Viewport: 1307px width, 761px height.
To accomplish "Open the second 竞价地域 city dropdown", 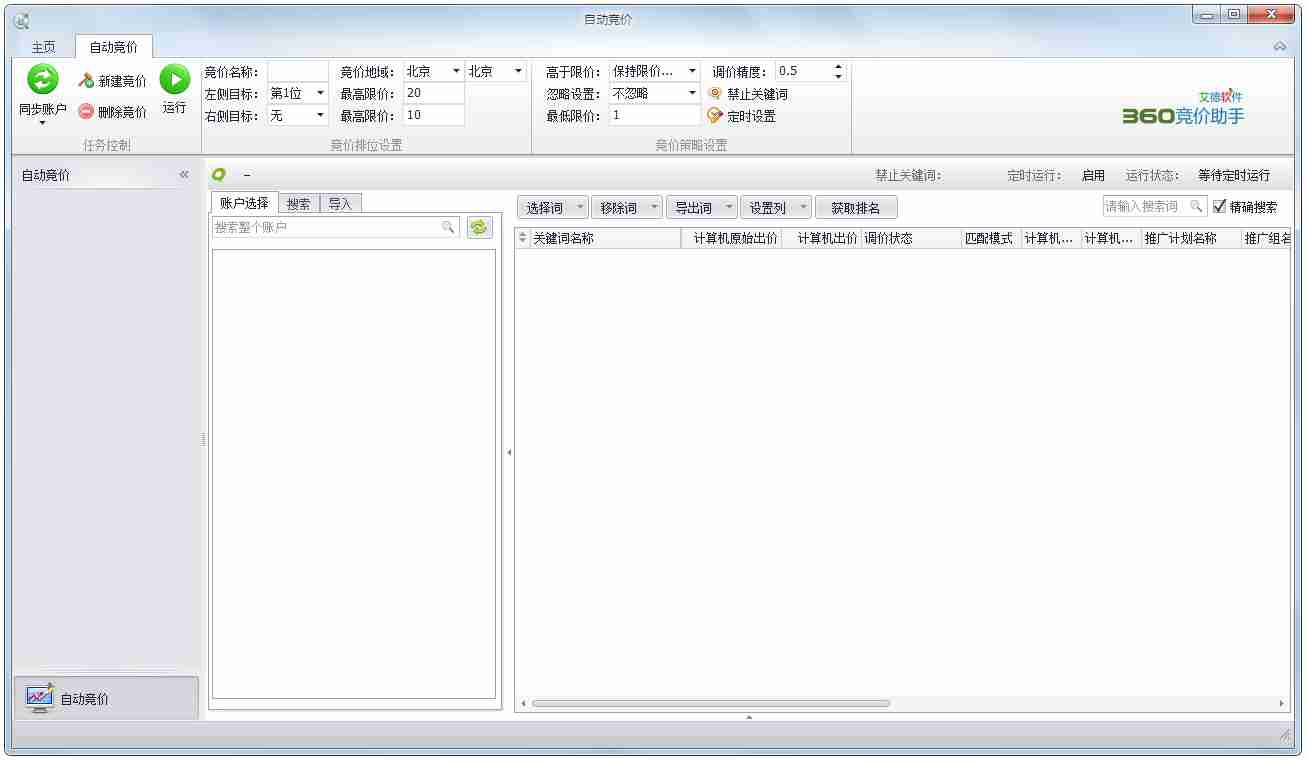I will tap(518, 72).
